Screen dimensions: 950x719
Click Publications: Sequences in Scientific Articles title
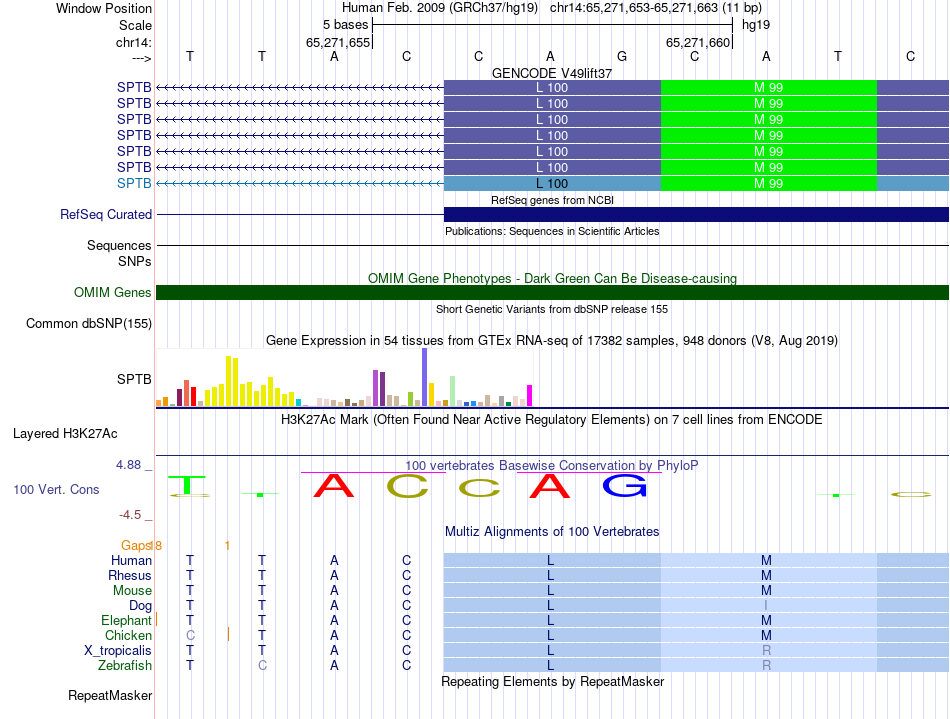[x=552, y=231]
